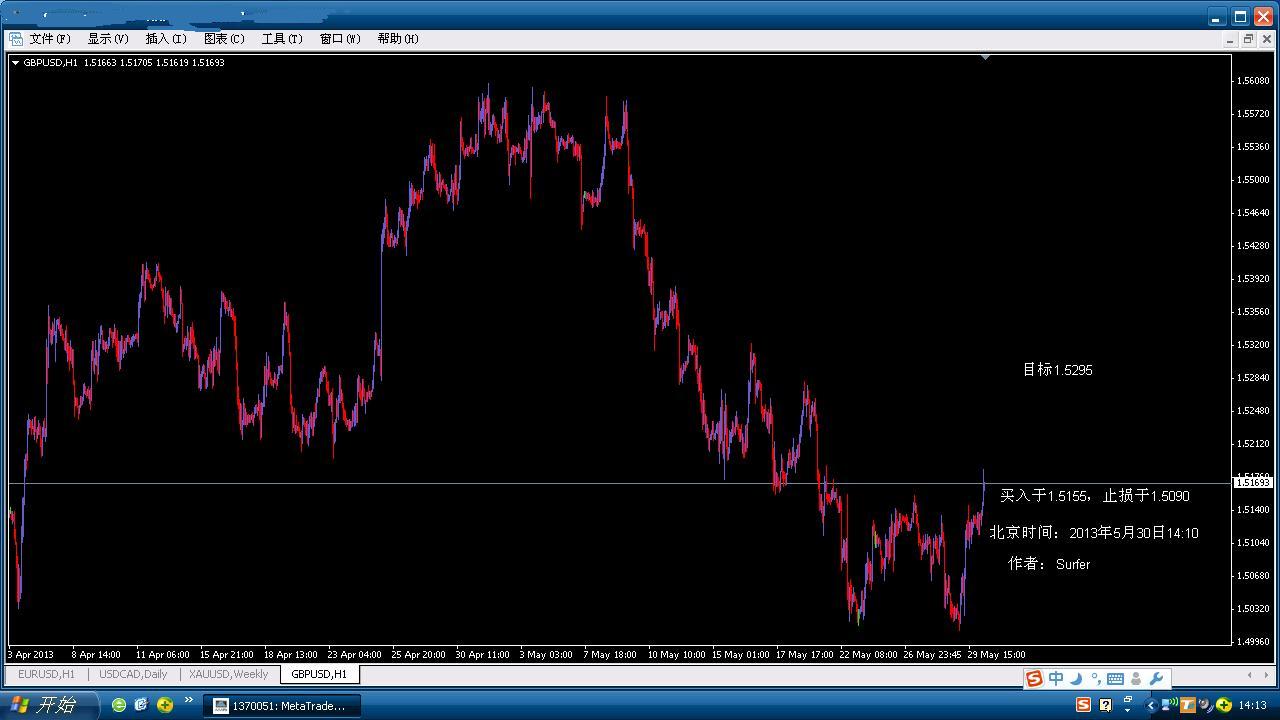
Task: Click the Sogou S logo on the IME toolbar
Action: coord(1034,679)
